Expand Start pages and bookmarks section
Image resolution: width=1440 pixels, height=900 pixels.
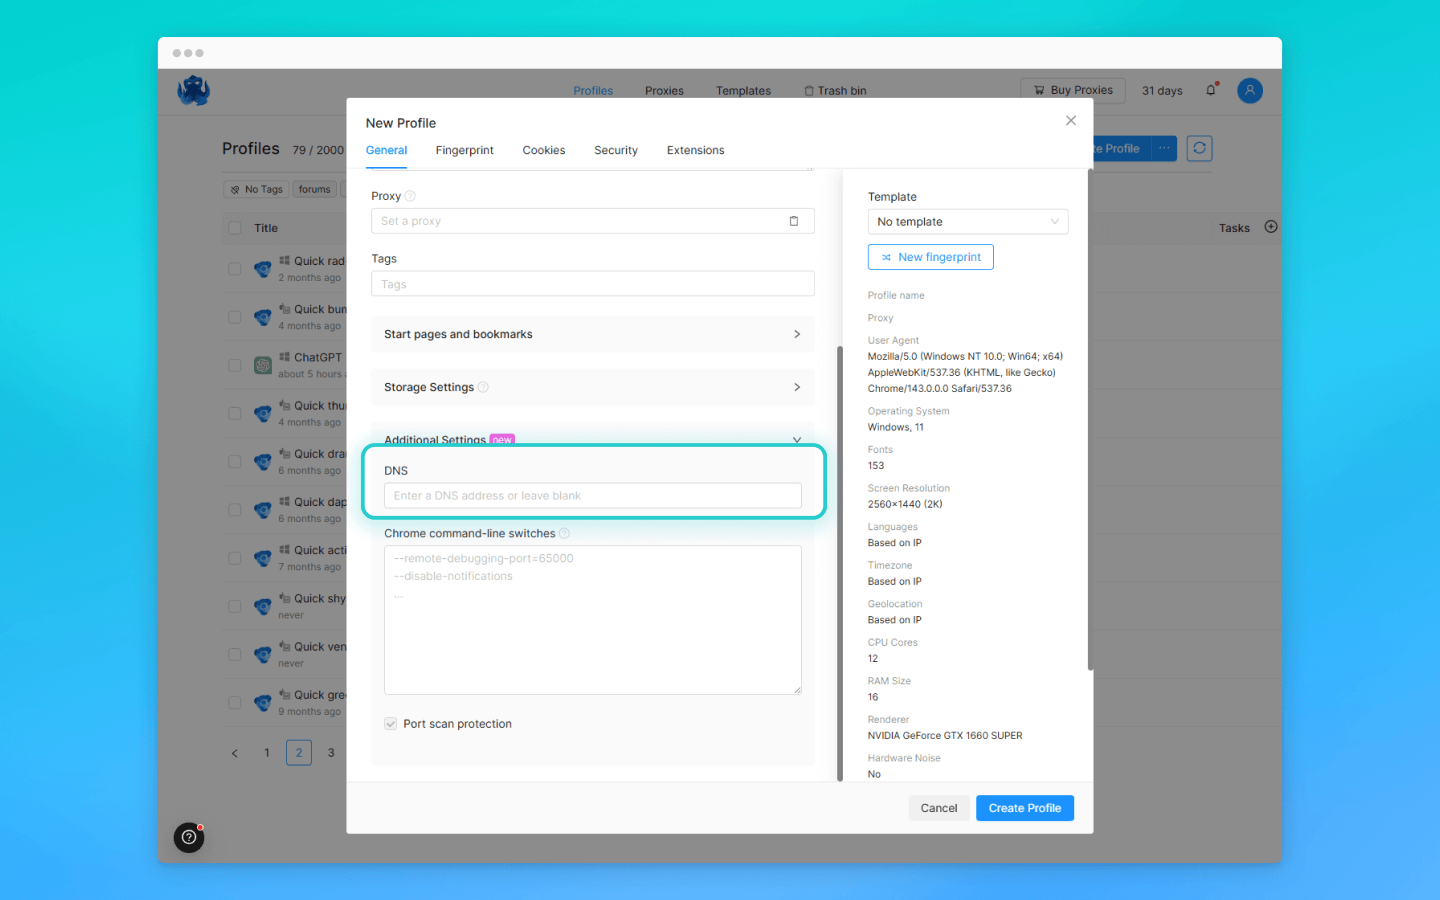(x=593, y=334)
